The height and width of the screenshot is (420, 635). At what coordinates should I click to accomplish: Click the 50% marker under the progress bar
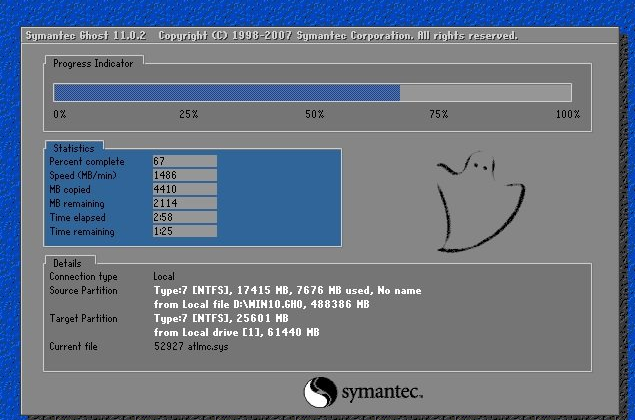314,115
